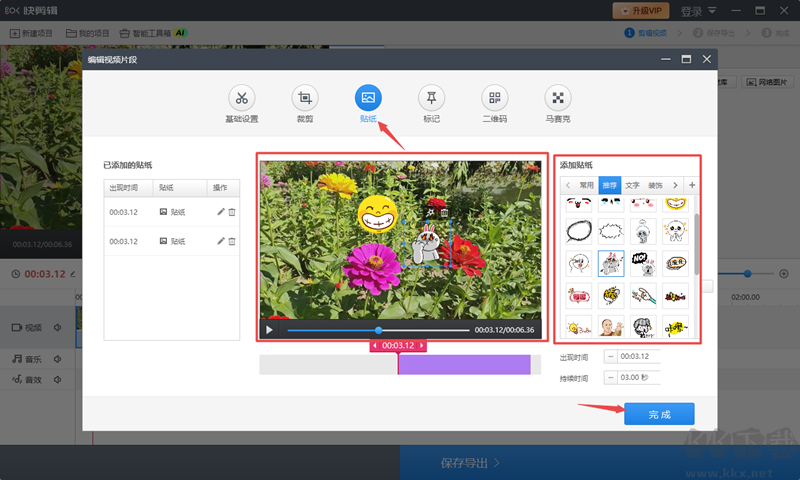Pick the bald man waving sticker
The width and height of the screenshot is (800, 480).
point(611,326)
